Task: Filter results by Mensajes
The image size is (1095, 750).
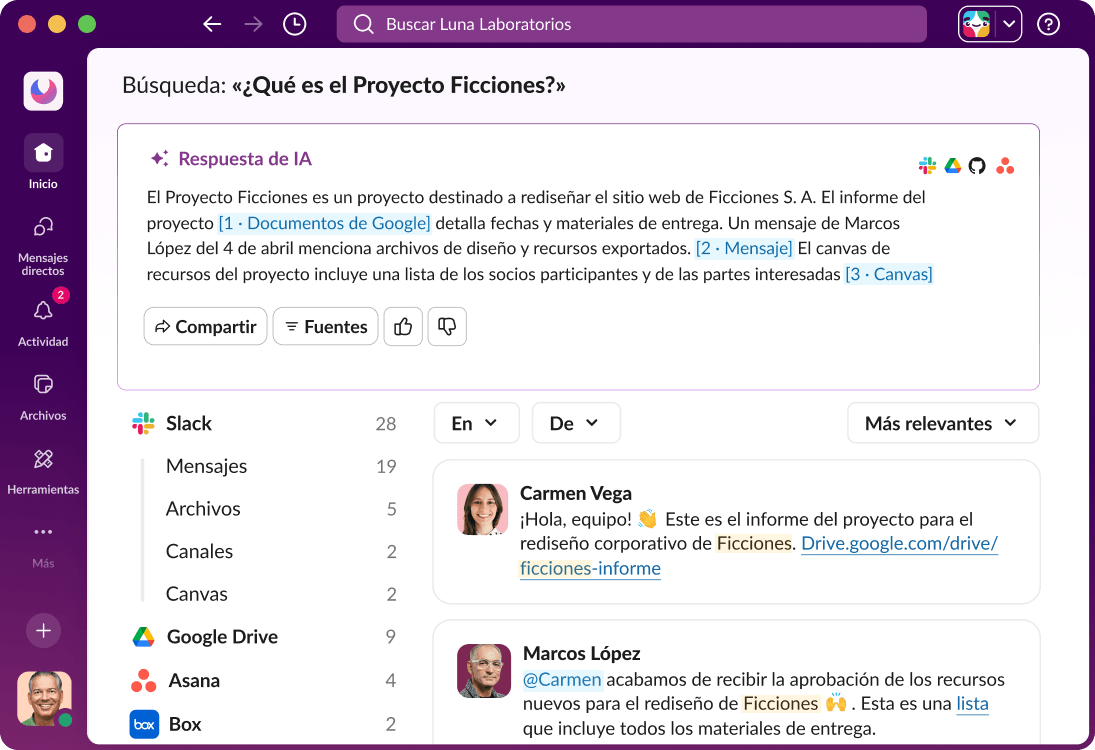Action: (205, 466)
